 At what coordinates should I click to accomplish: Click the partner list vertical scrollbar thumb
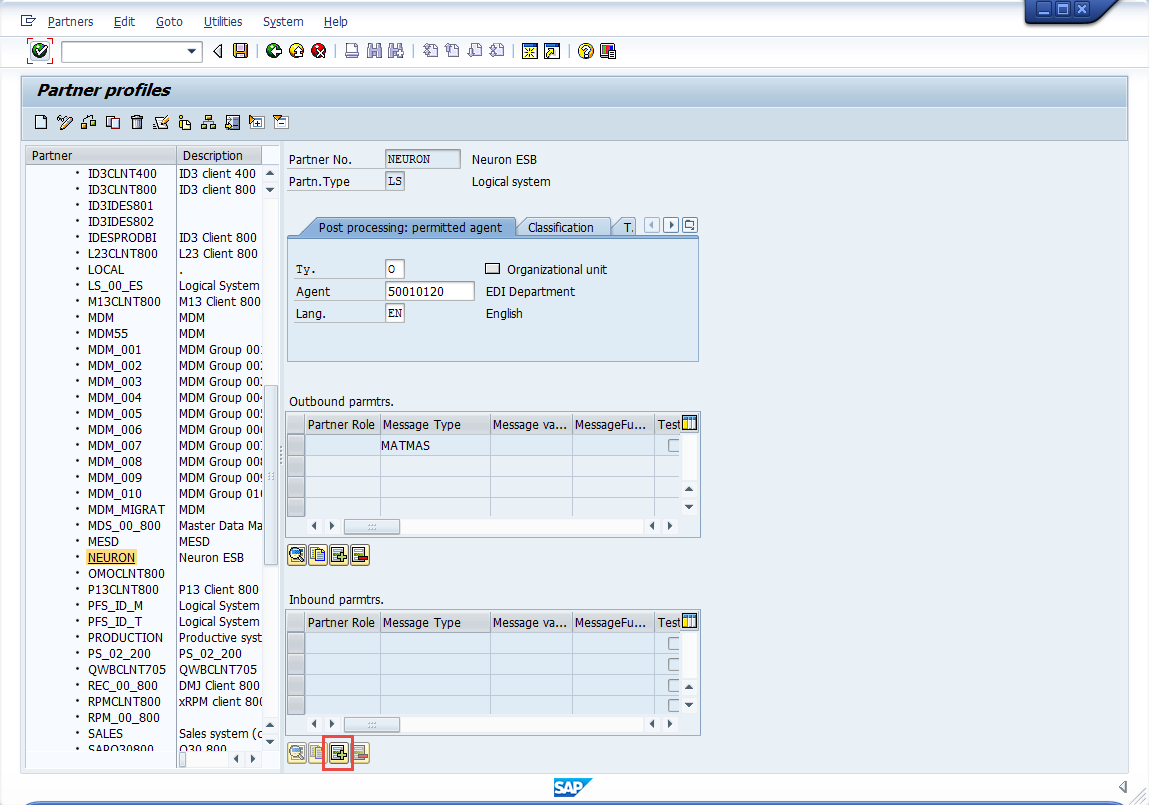pyautogui.click(x=270, y=475)
